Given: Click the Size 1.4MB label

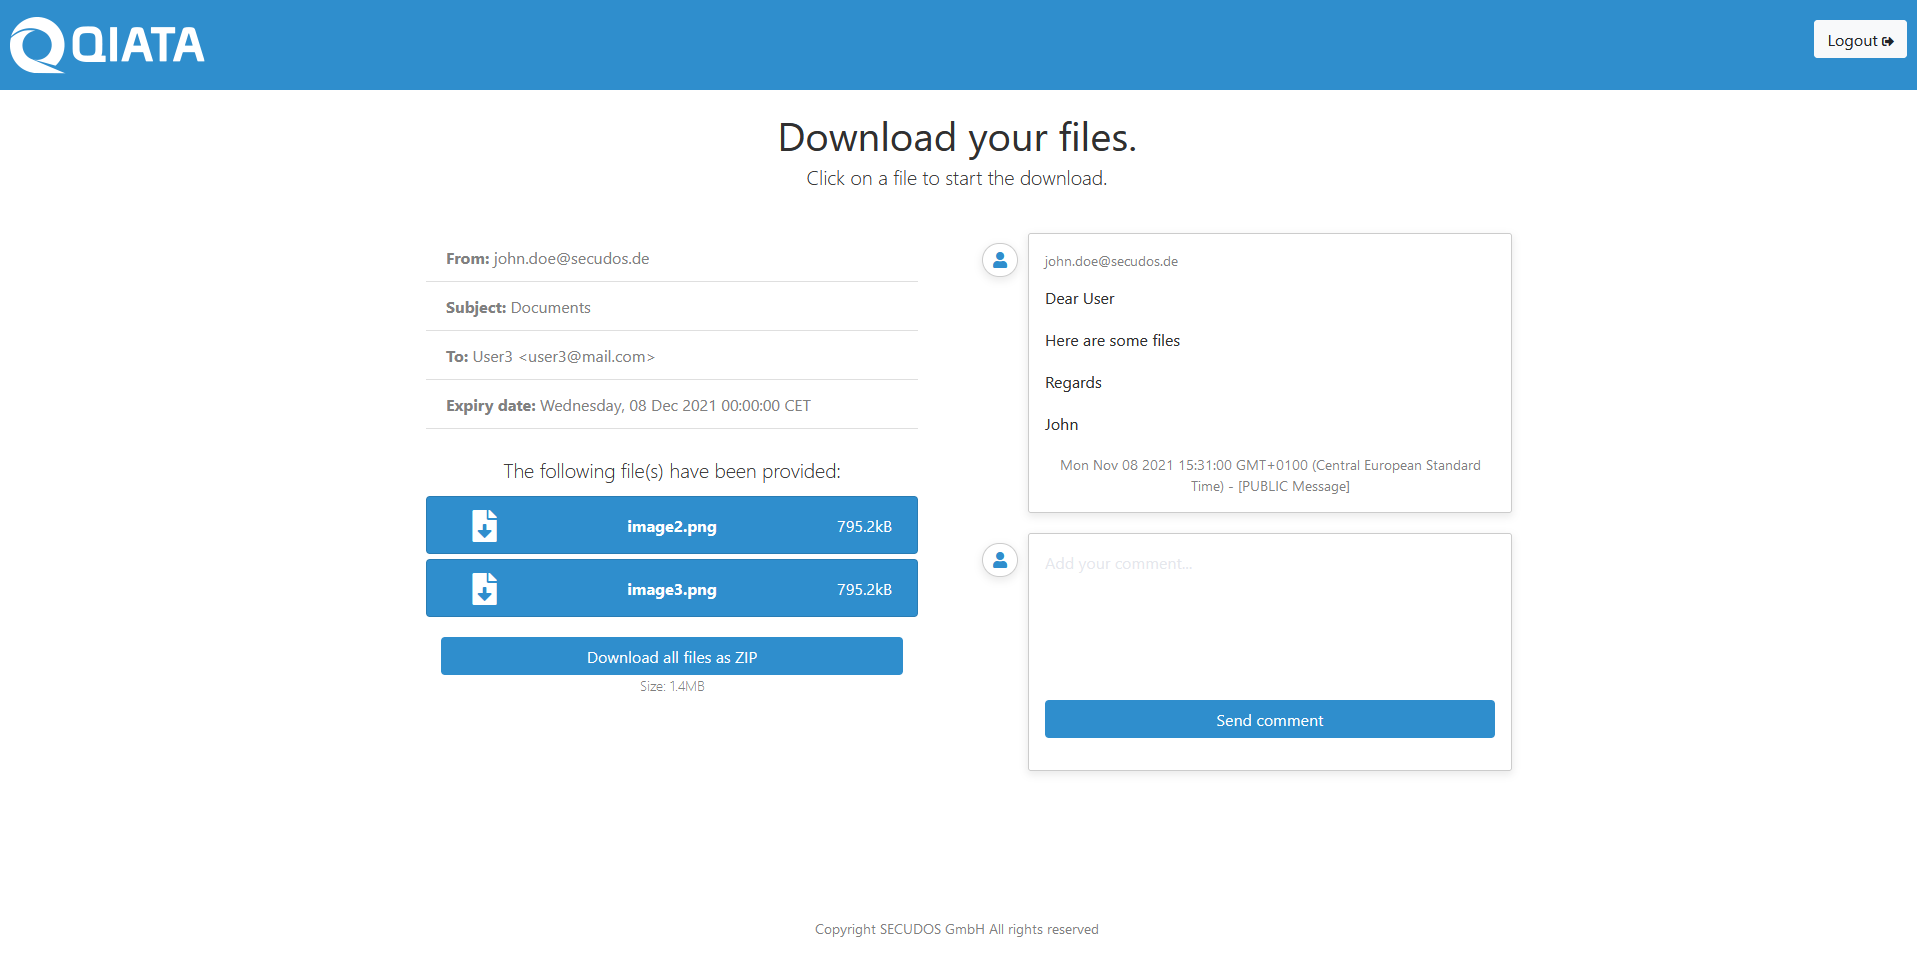Looking at the screenshot, I should click(x=671, y=686).
